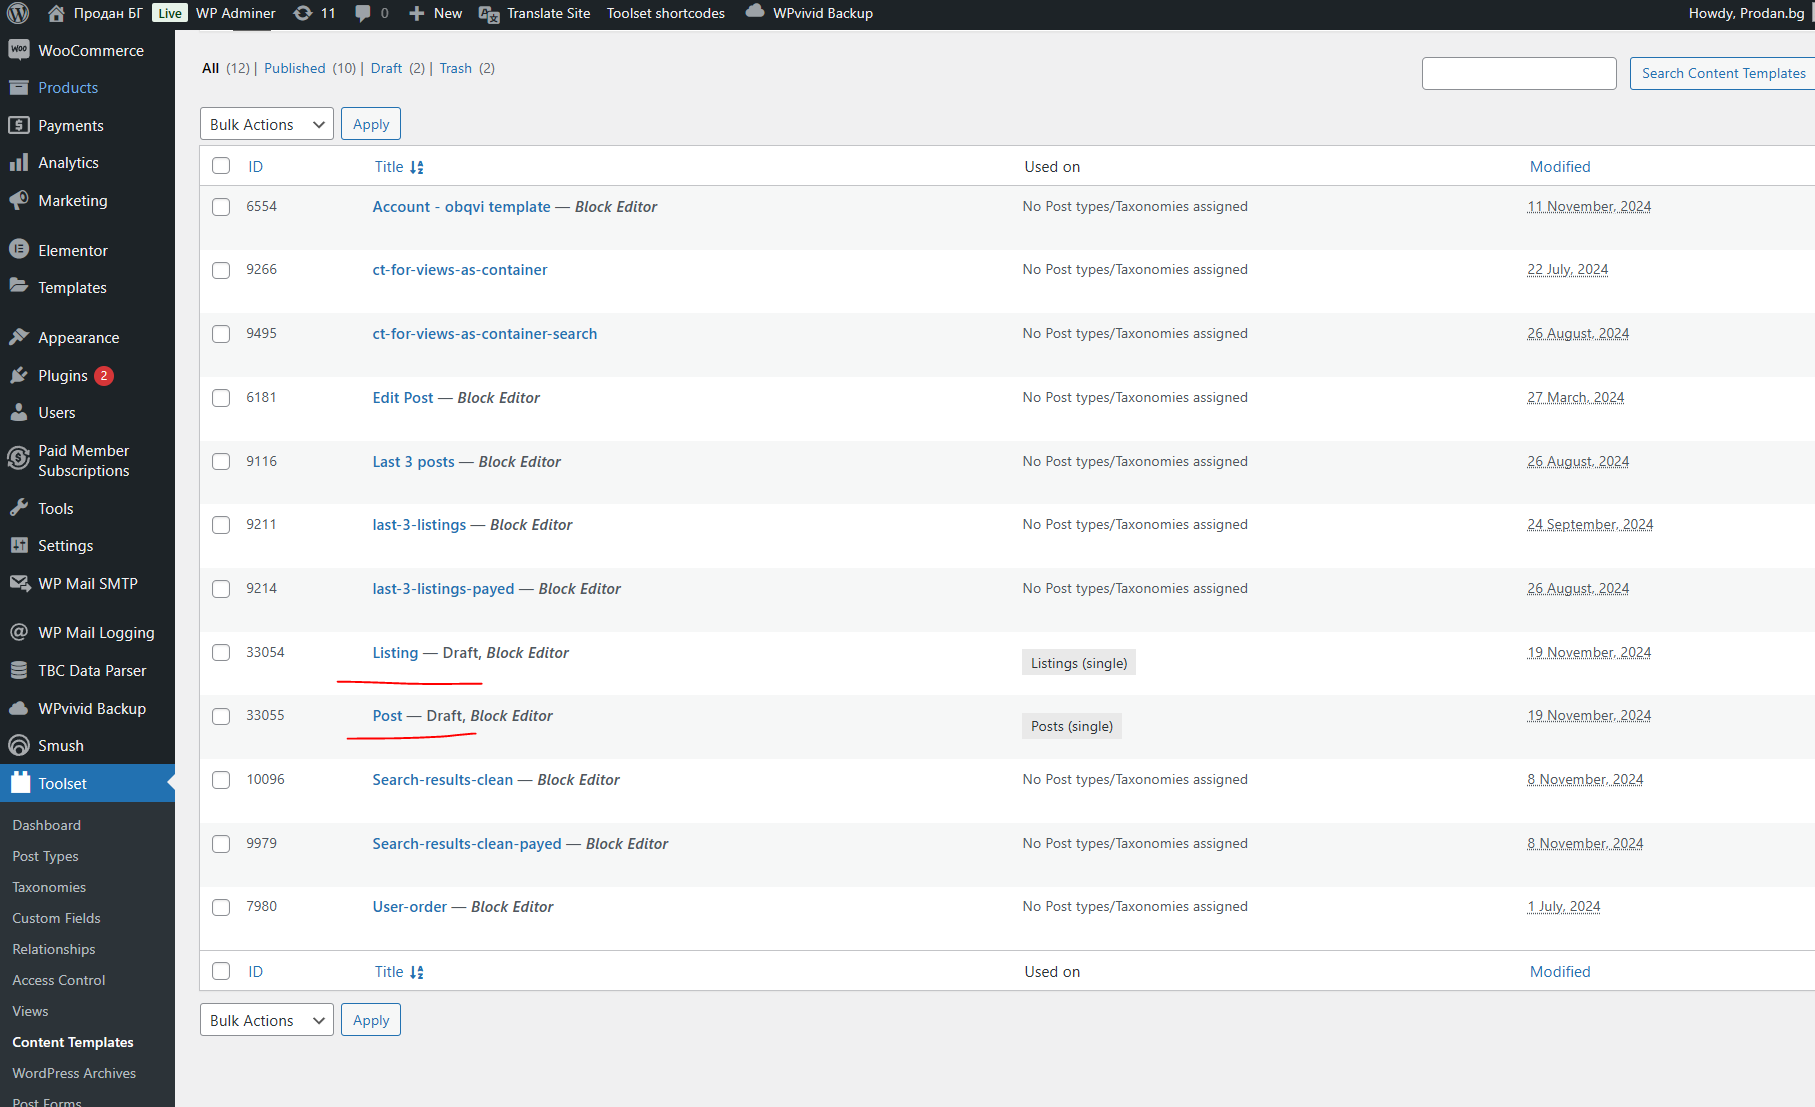1815x1107 pixels.
Task: Open Search-results-clean-payed template link
Action: tap(467, 844)
